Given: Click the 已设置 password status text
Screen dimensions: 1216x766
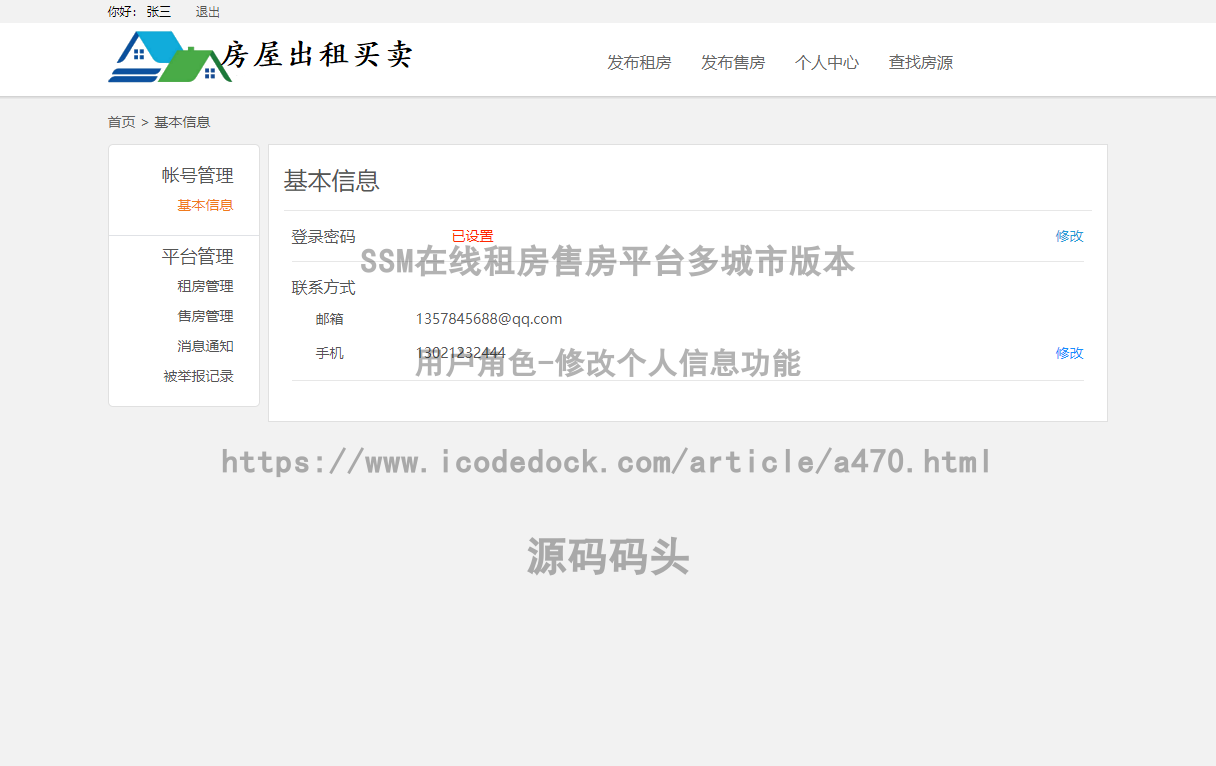Looking at the screenshot, I should [471, 235].
